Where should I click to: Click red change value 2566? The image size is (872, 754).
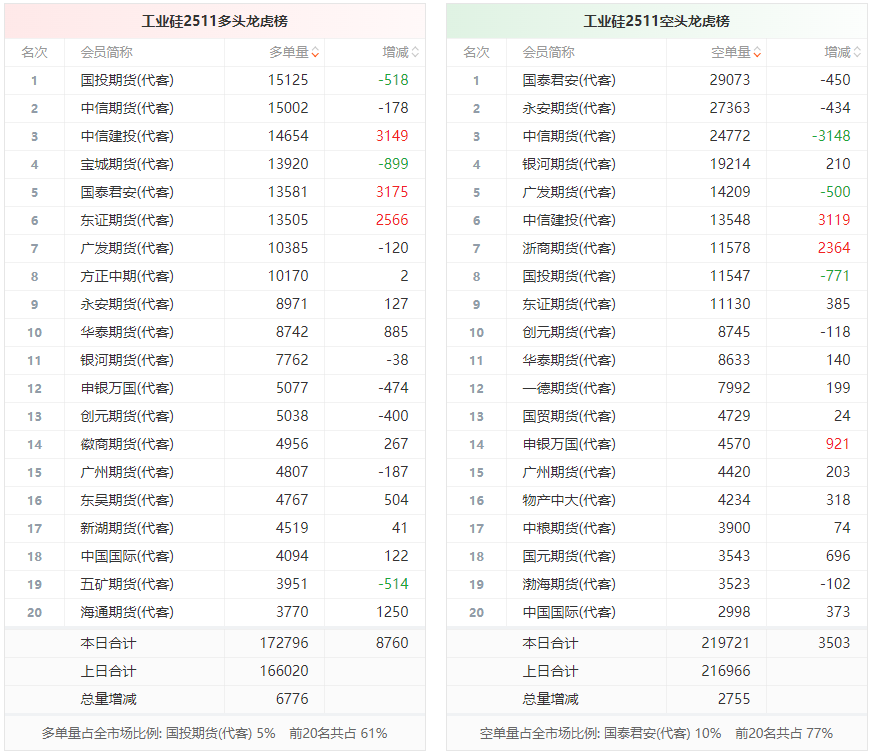[392, 220]
